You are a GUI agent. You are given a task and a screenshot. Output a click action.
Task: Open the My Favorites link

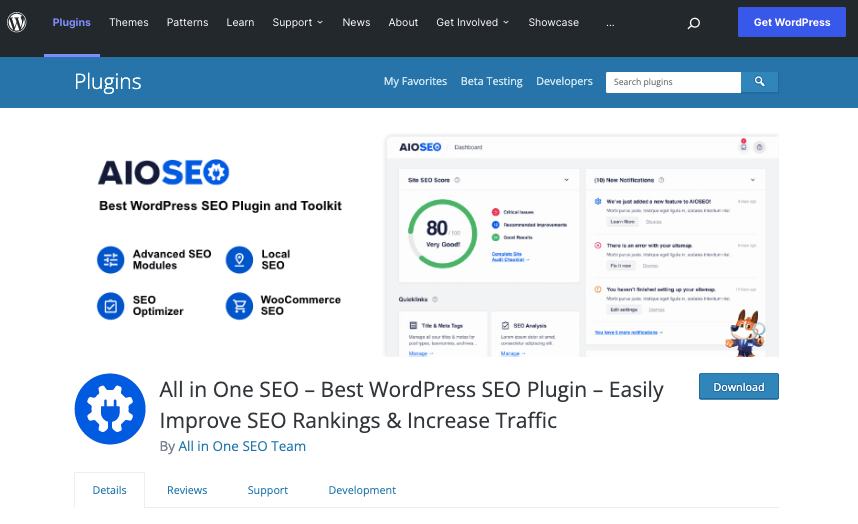tap(415, 81)
